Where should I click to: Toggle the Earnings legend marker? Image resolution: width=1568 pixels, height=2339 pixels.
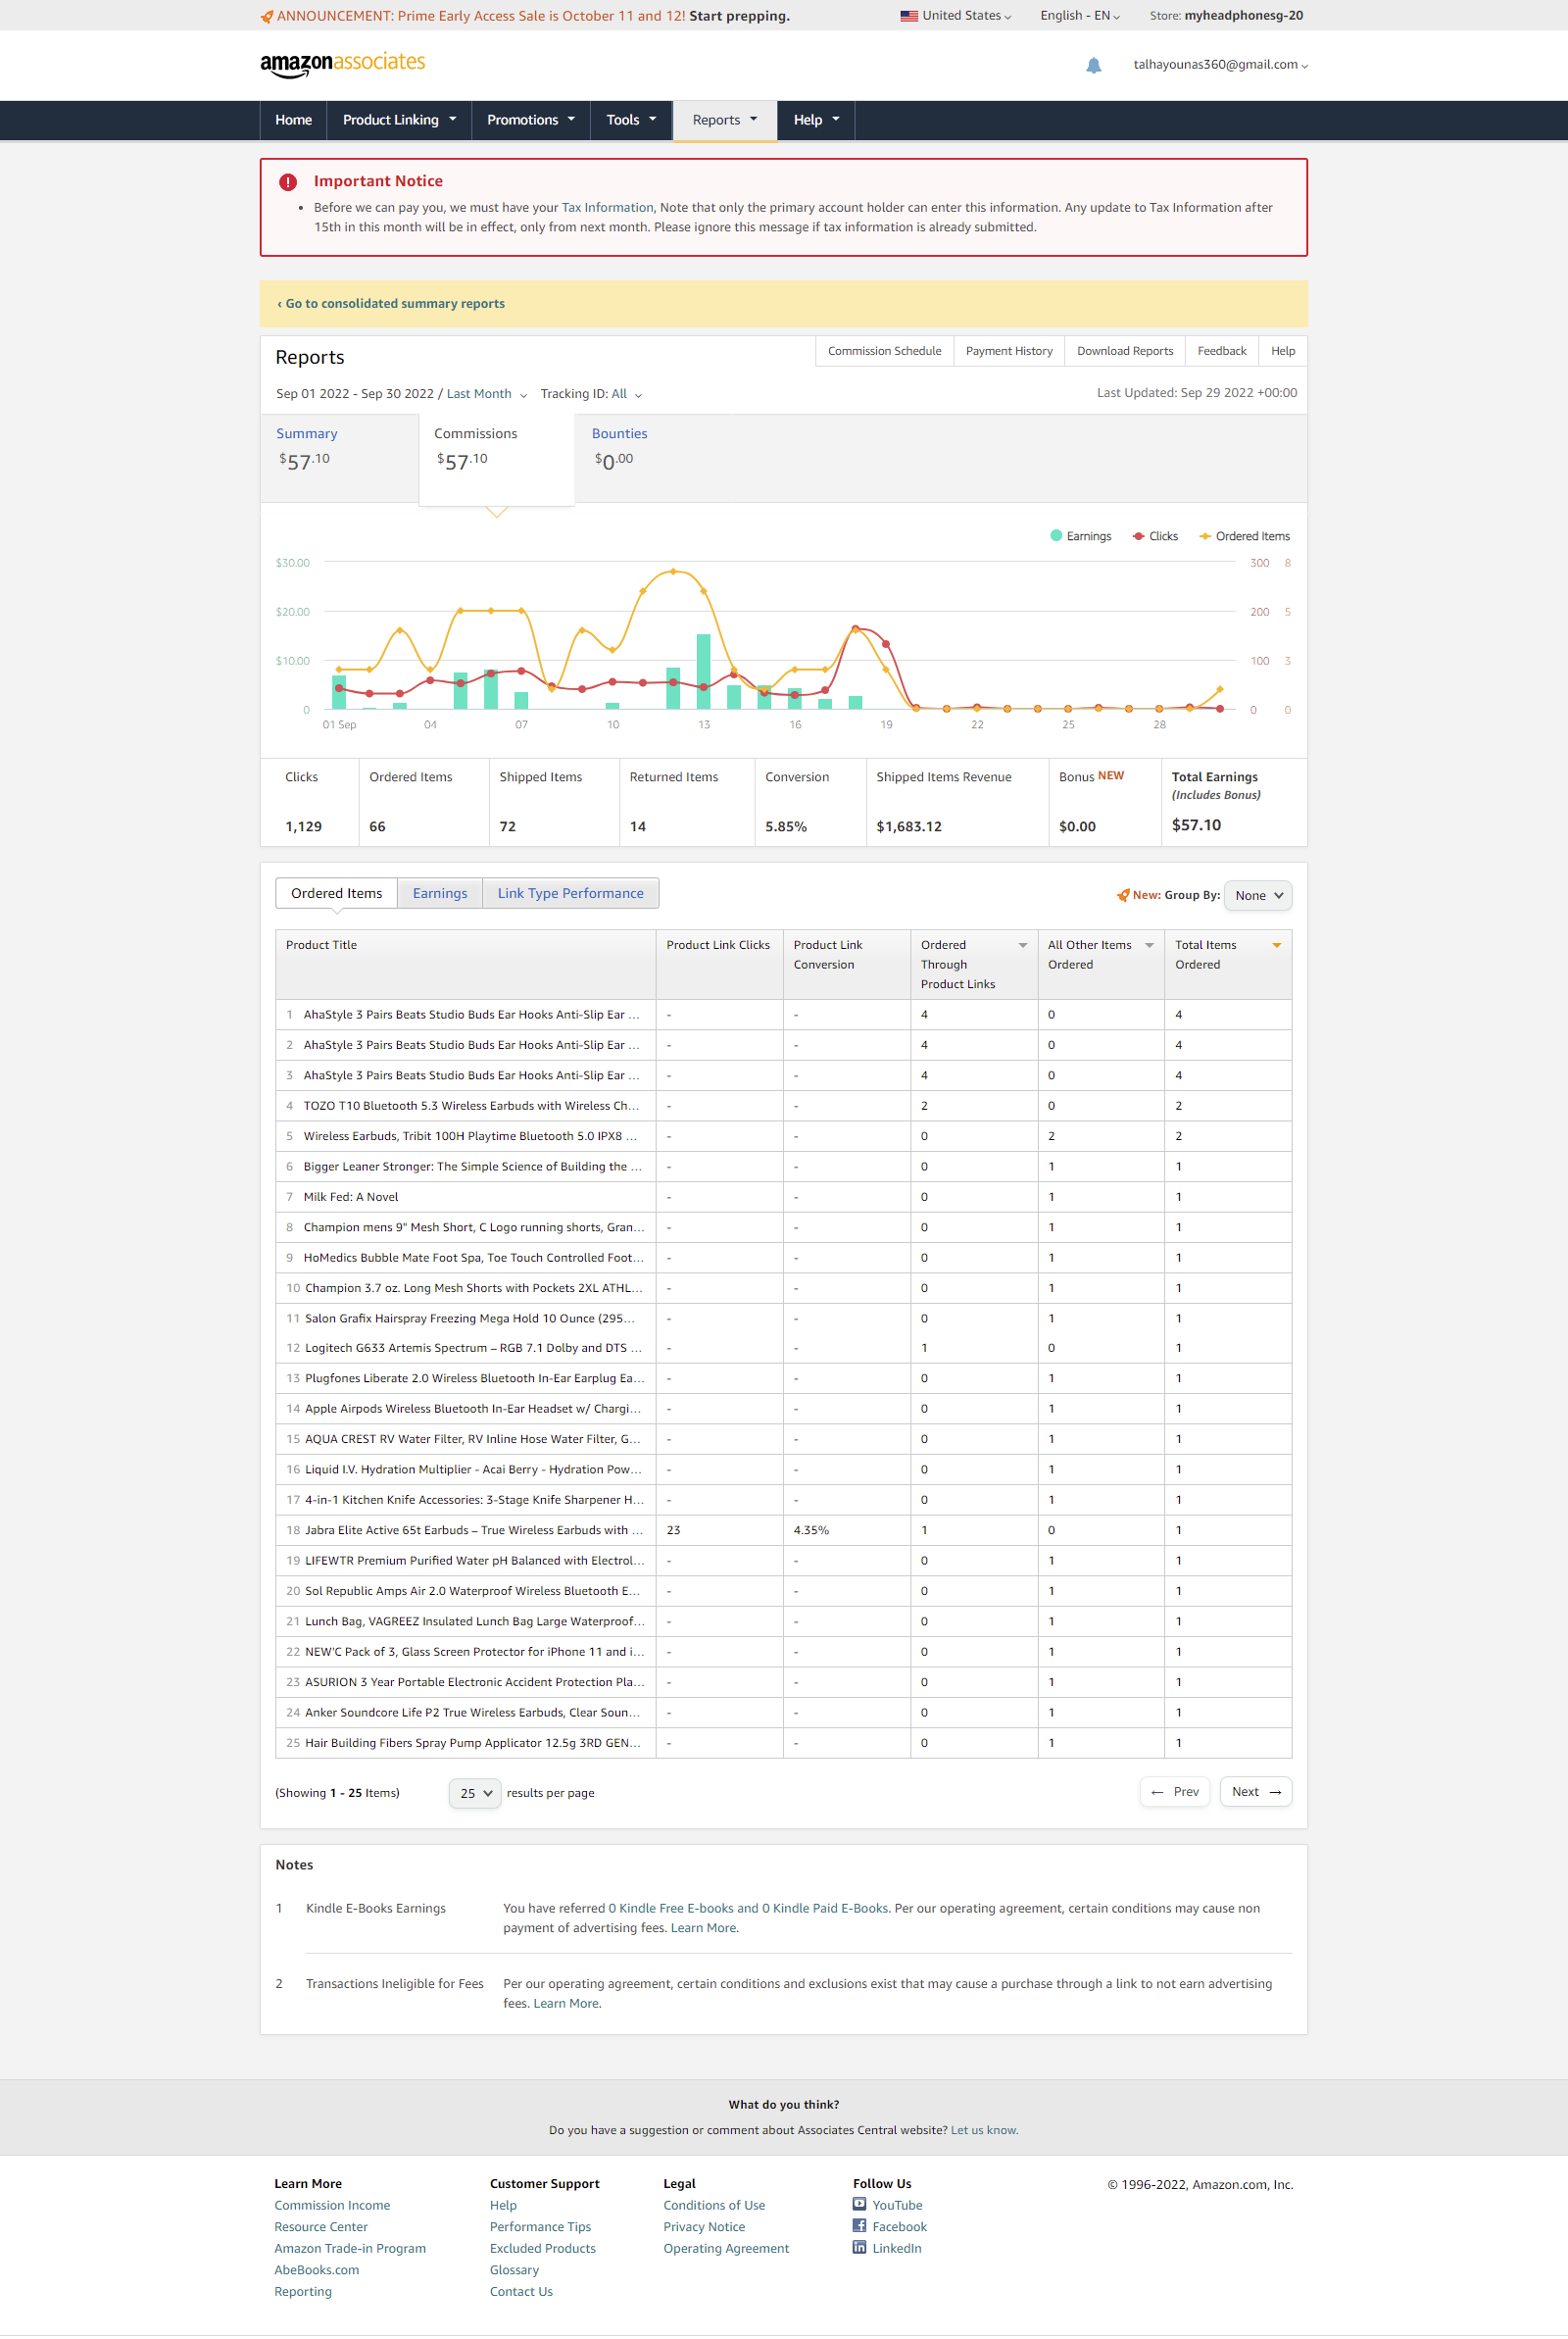click(1056, 536)
